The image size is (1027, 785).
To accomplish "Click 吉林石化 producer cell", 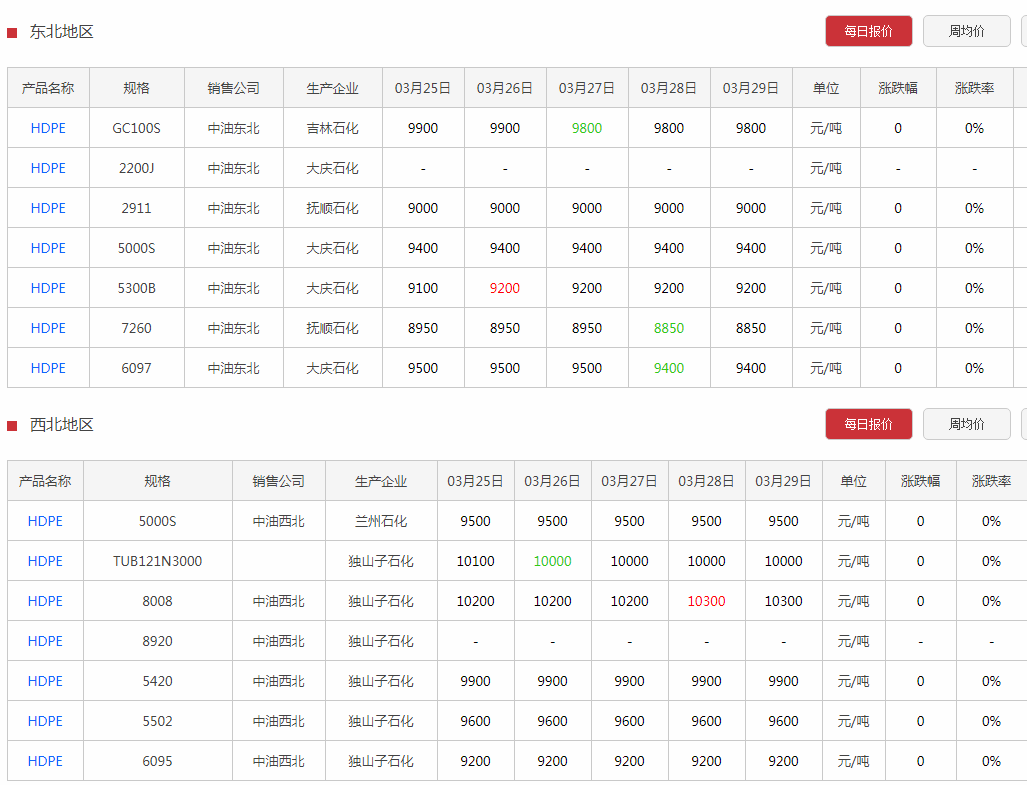I will [333, 128].
